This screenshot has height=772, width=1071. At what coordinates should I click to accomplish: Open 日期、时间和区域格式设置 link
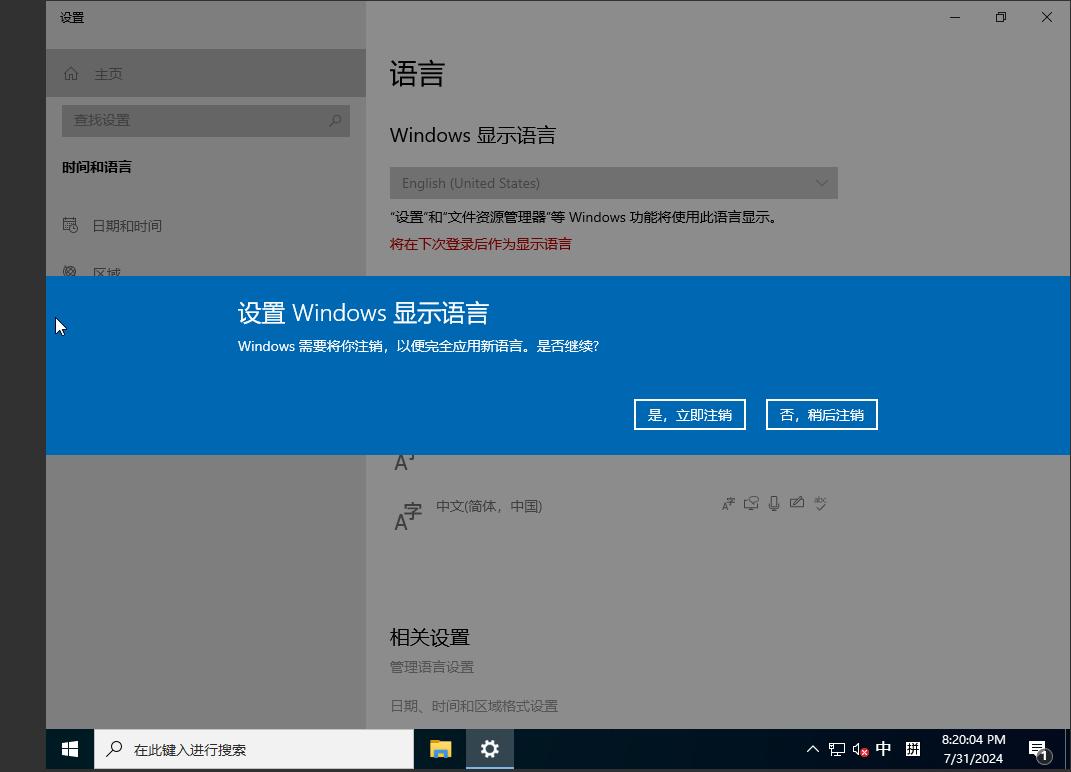click(474, 706)
